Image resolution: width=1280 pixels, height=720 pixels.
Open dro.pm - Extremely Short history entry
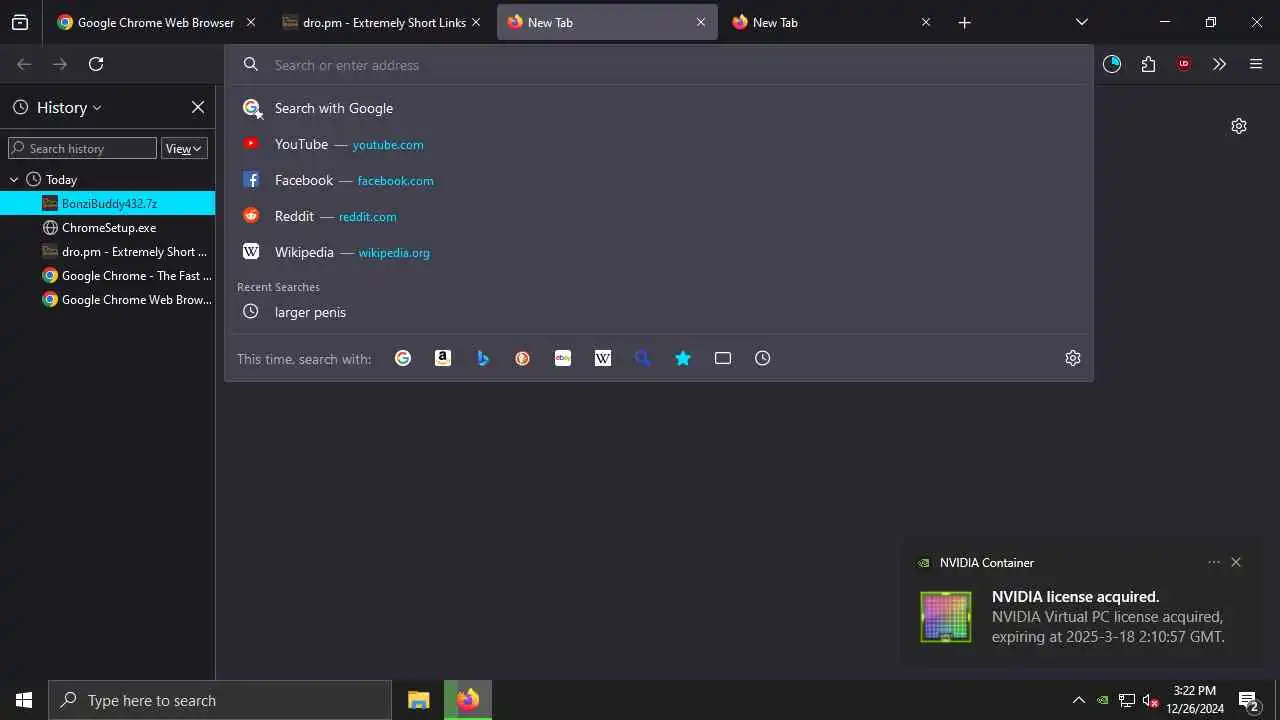(108, 252)
